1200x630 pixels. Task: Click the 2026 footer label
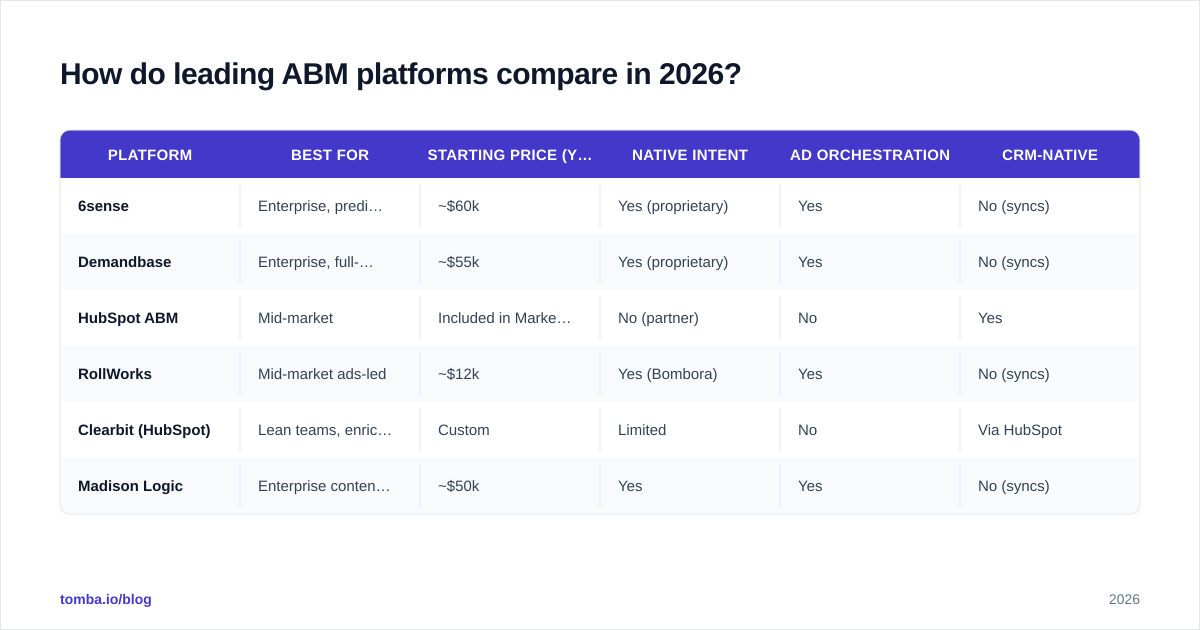(1124, 599)
